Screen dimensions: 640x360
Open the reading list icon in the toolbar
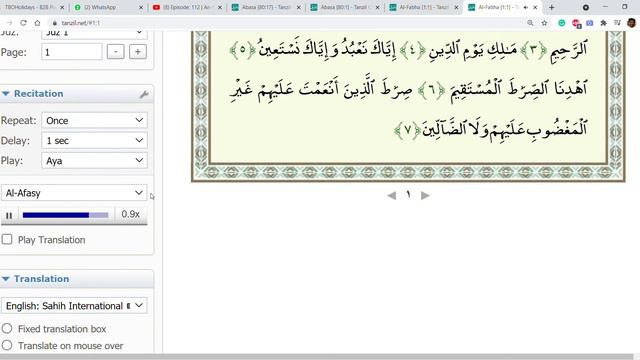tap(617, 23)
